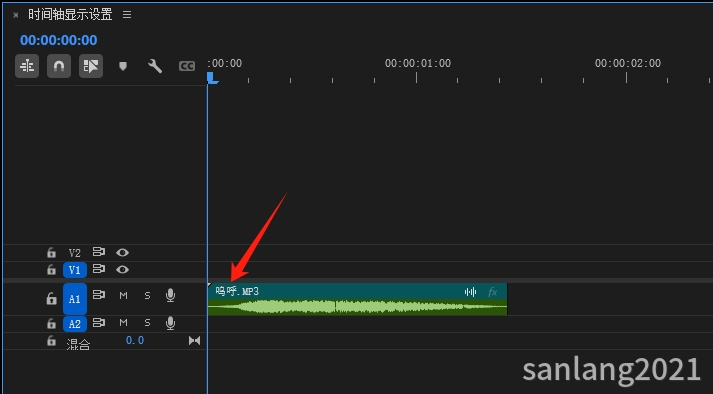Select the 呜呼.MP3 audio clip
Screen dimensions: 713x394
point(357,298)
